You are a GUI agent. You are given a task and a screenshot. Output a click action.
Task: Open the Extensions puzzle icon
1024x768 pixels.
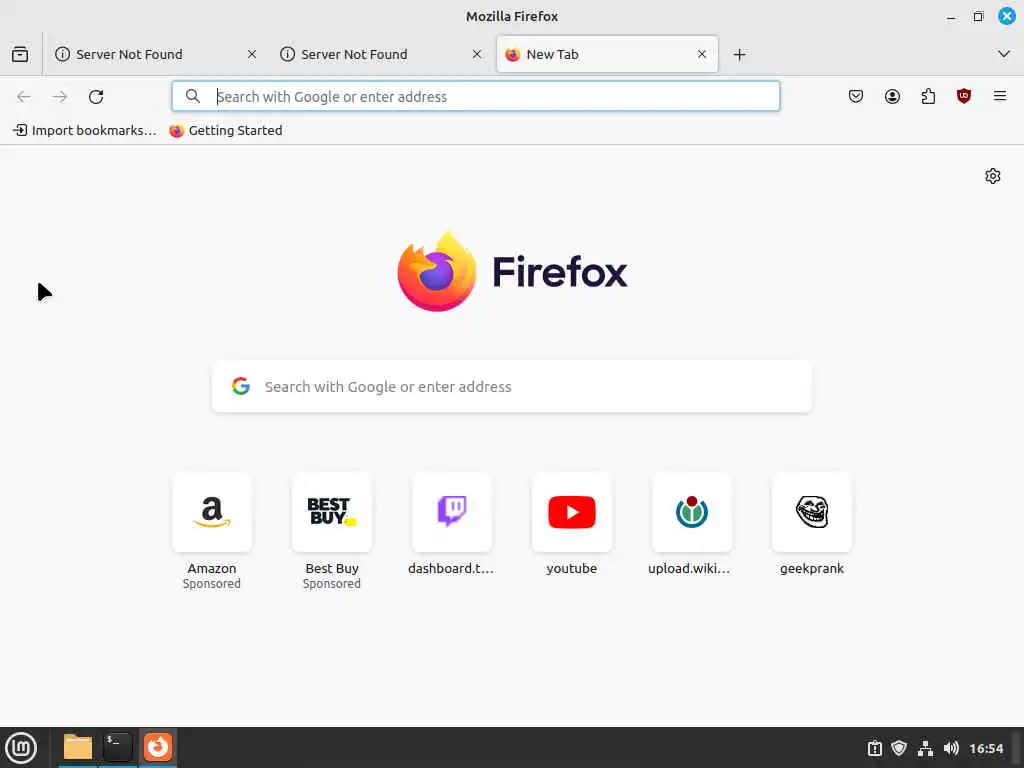coord(928,97)
